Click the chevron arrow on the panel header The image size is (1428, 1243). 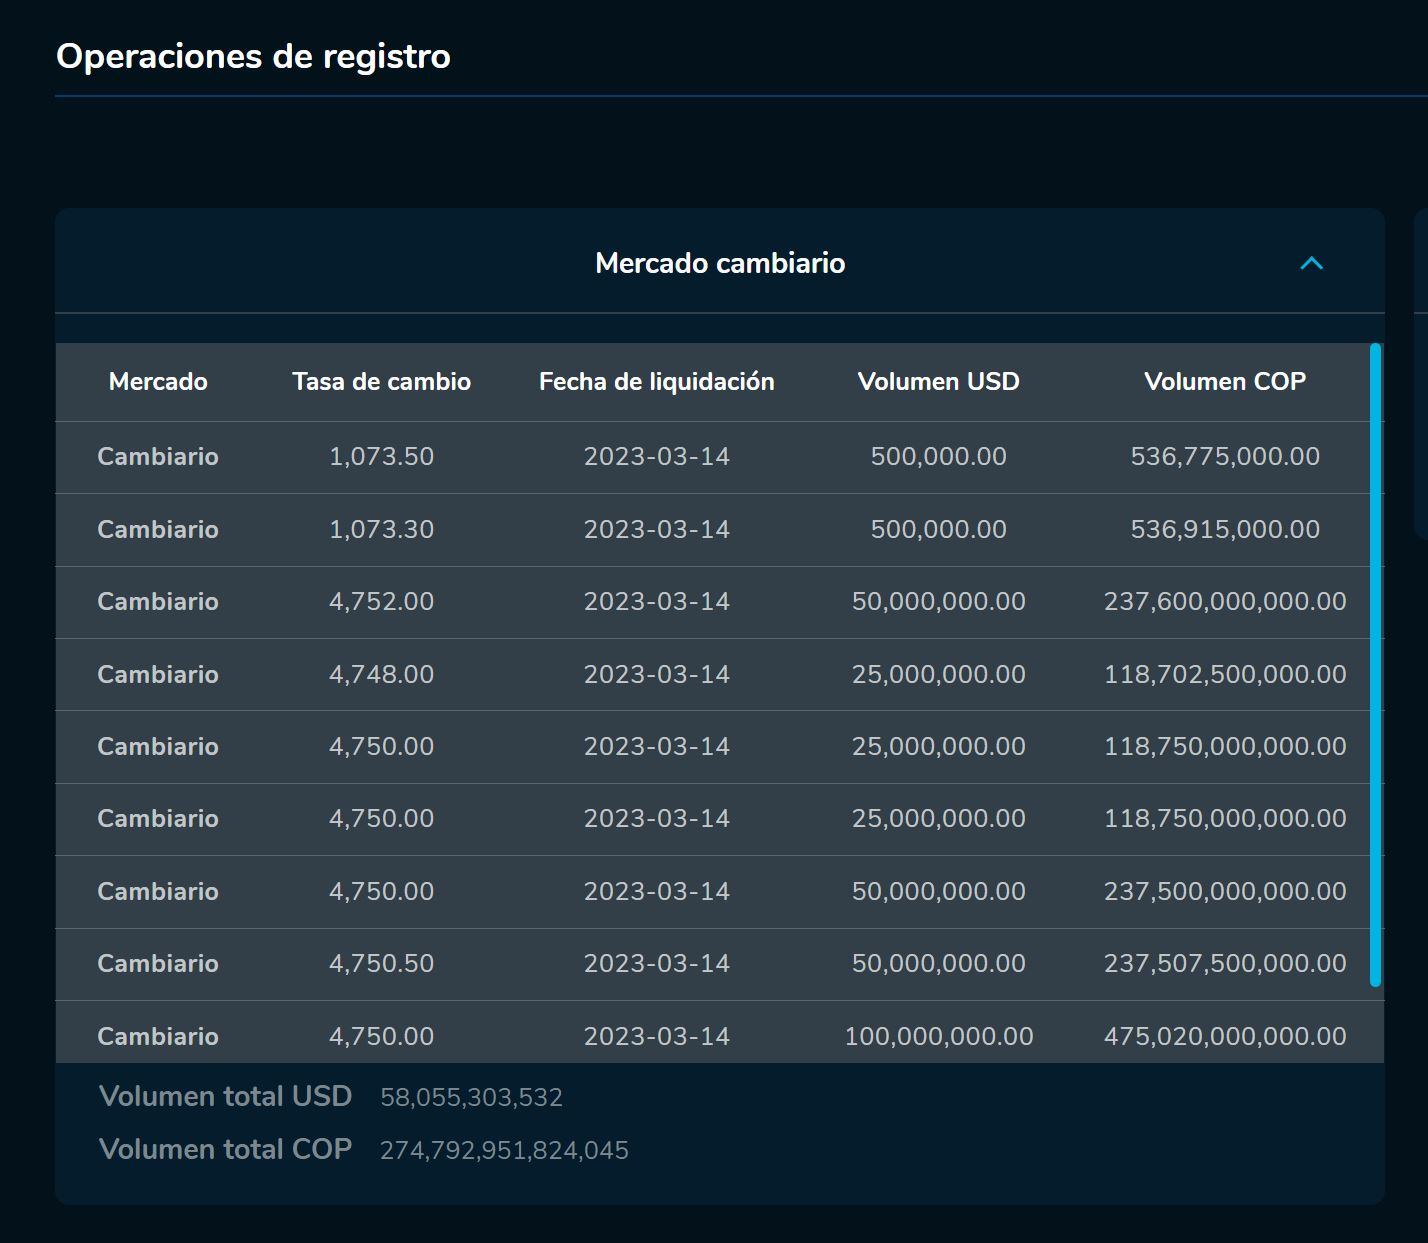(1311, 263)
